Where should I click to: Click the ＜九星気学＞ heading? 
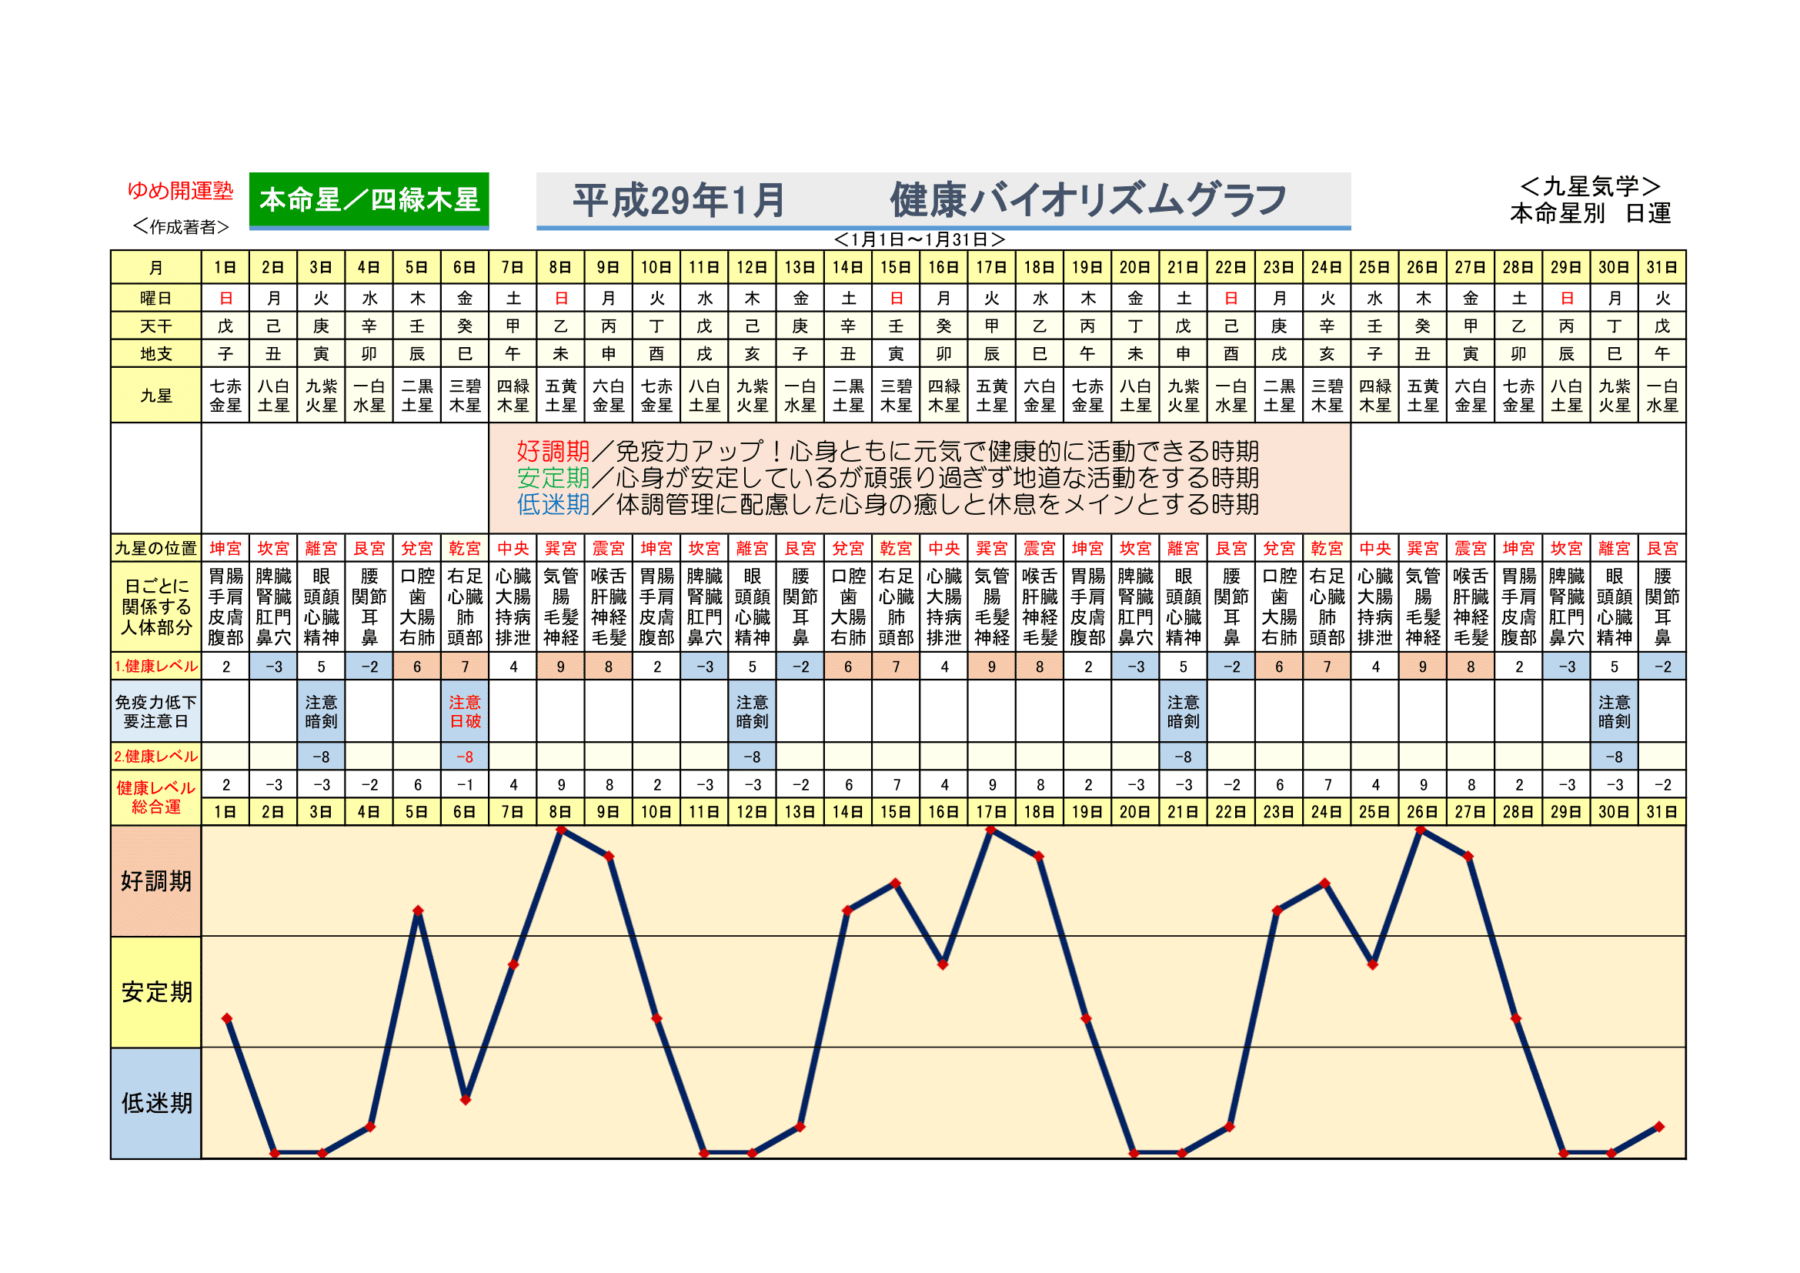click(1590, 186)
